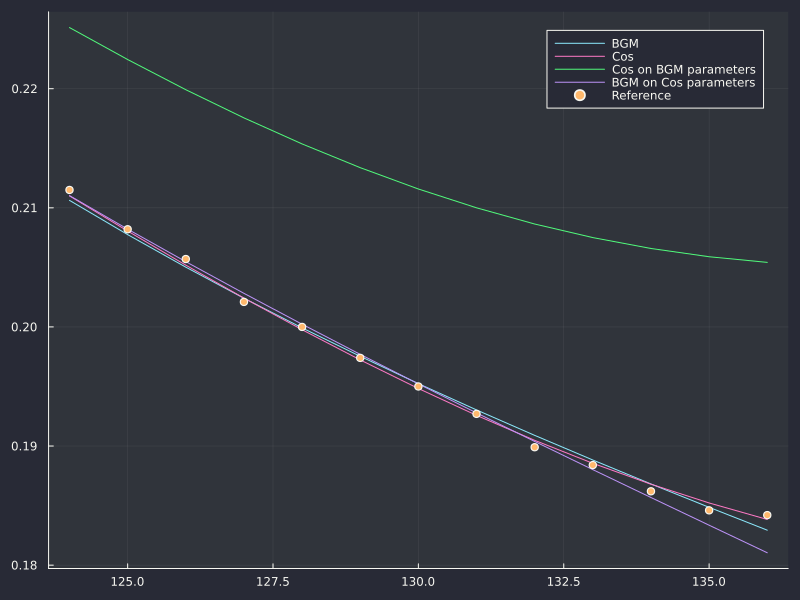Click the 0.20 y-axis tick label
Image resolution: width=800 pixels, height=600 pixels.
(x=24, y=327)
